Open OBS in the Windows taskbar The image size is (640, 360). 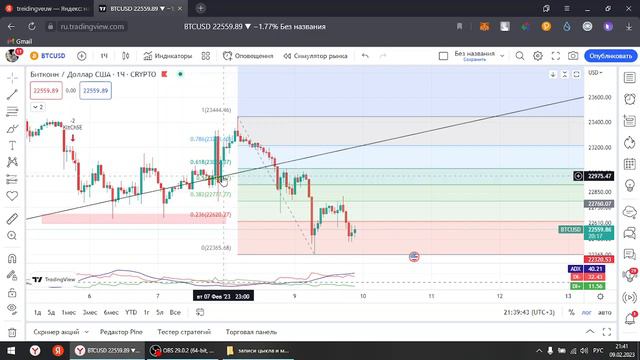183,350
